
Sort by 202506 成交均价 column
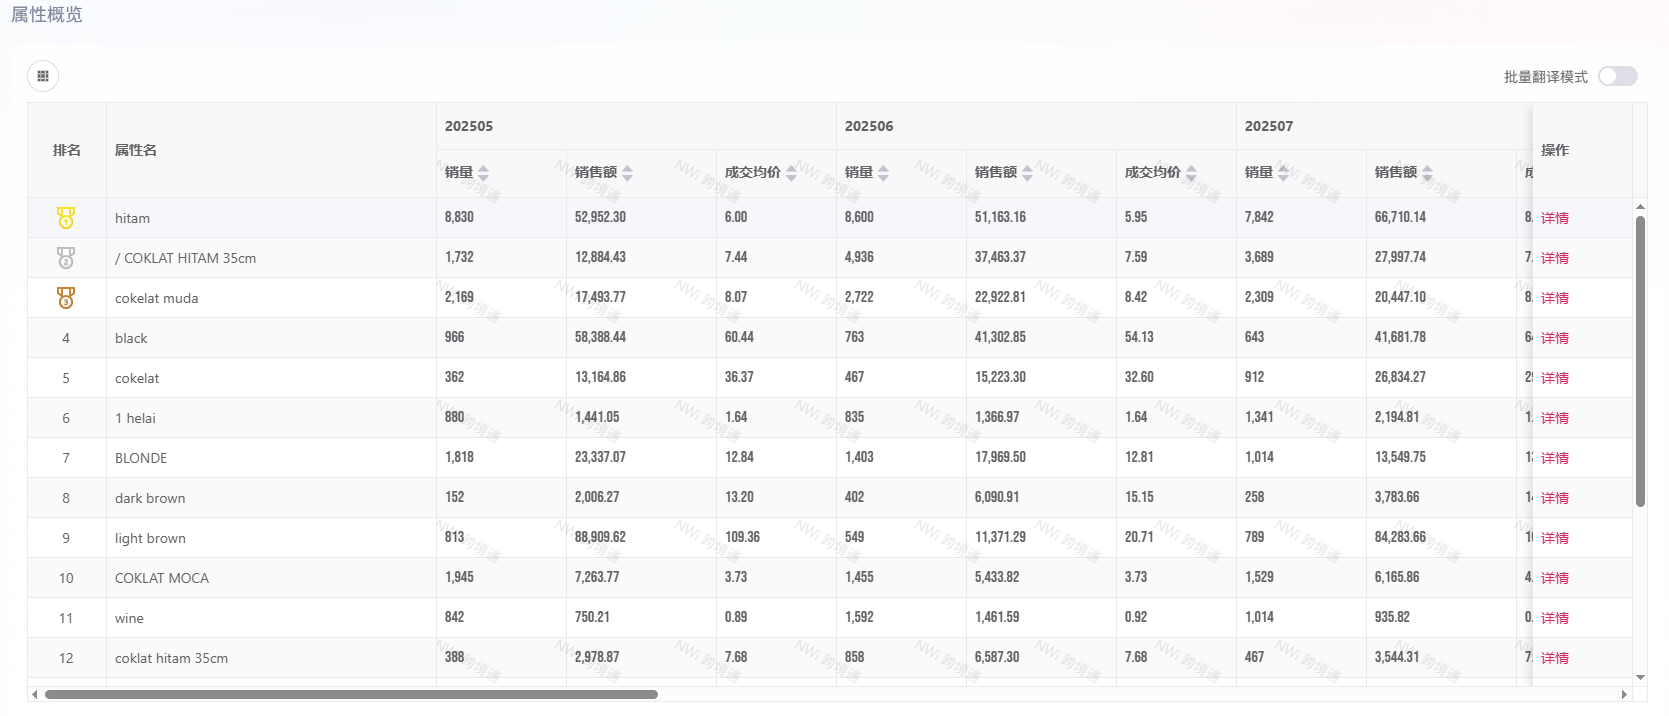coord(1191,173)
